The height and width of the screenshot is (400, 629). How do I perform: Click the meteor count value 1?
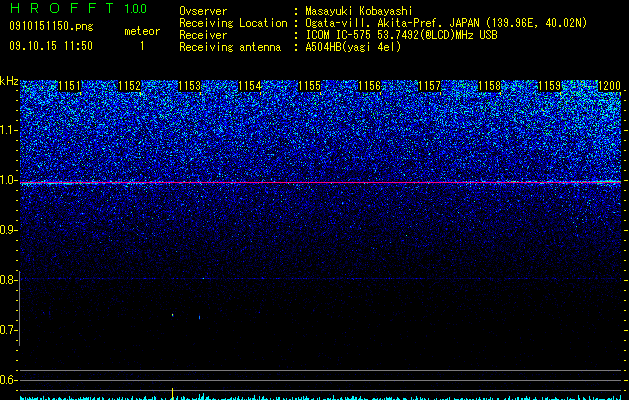[x=142, y=46]
